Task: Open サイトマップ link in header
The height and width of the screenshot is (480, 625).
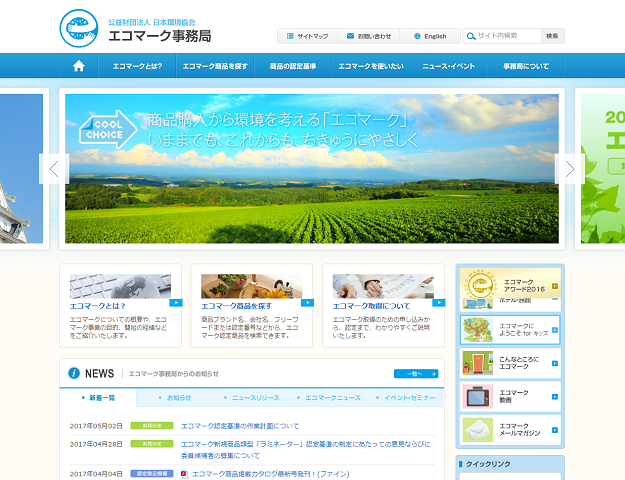Action: point(308,36)
